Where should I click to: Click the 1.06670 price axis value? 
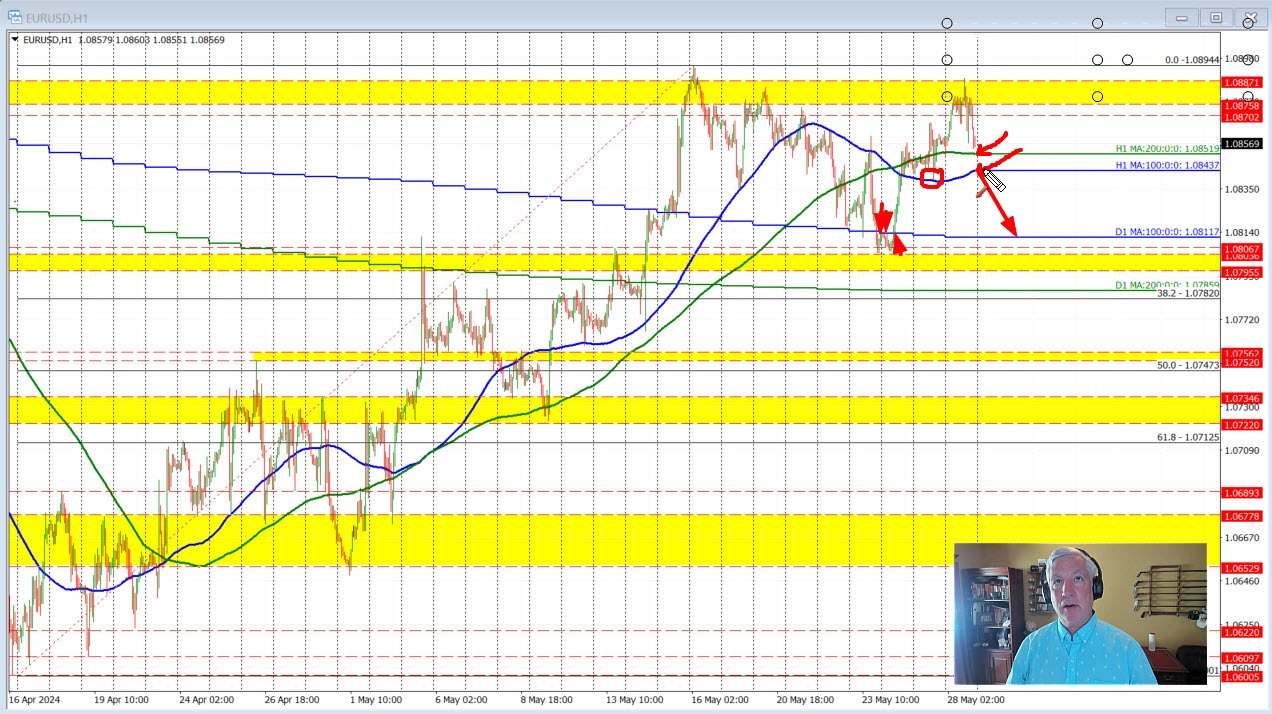[1241, 538]
